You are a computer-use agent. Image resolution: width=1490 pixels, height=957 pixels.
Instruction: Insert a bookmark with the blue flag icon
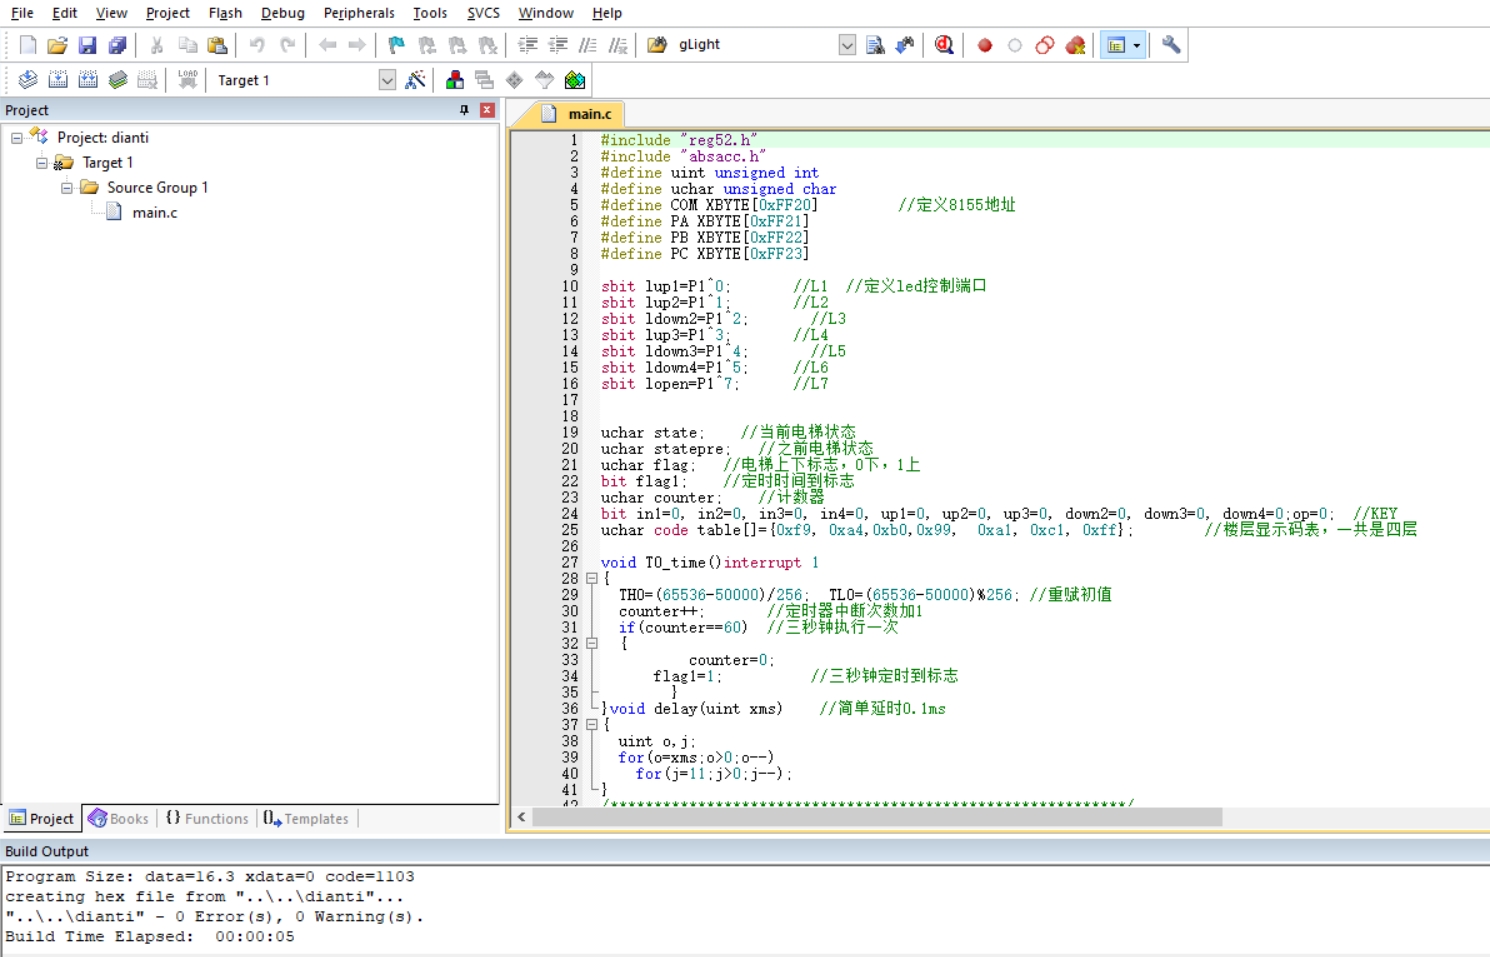click(397, 45)
